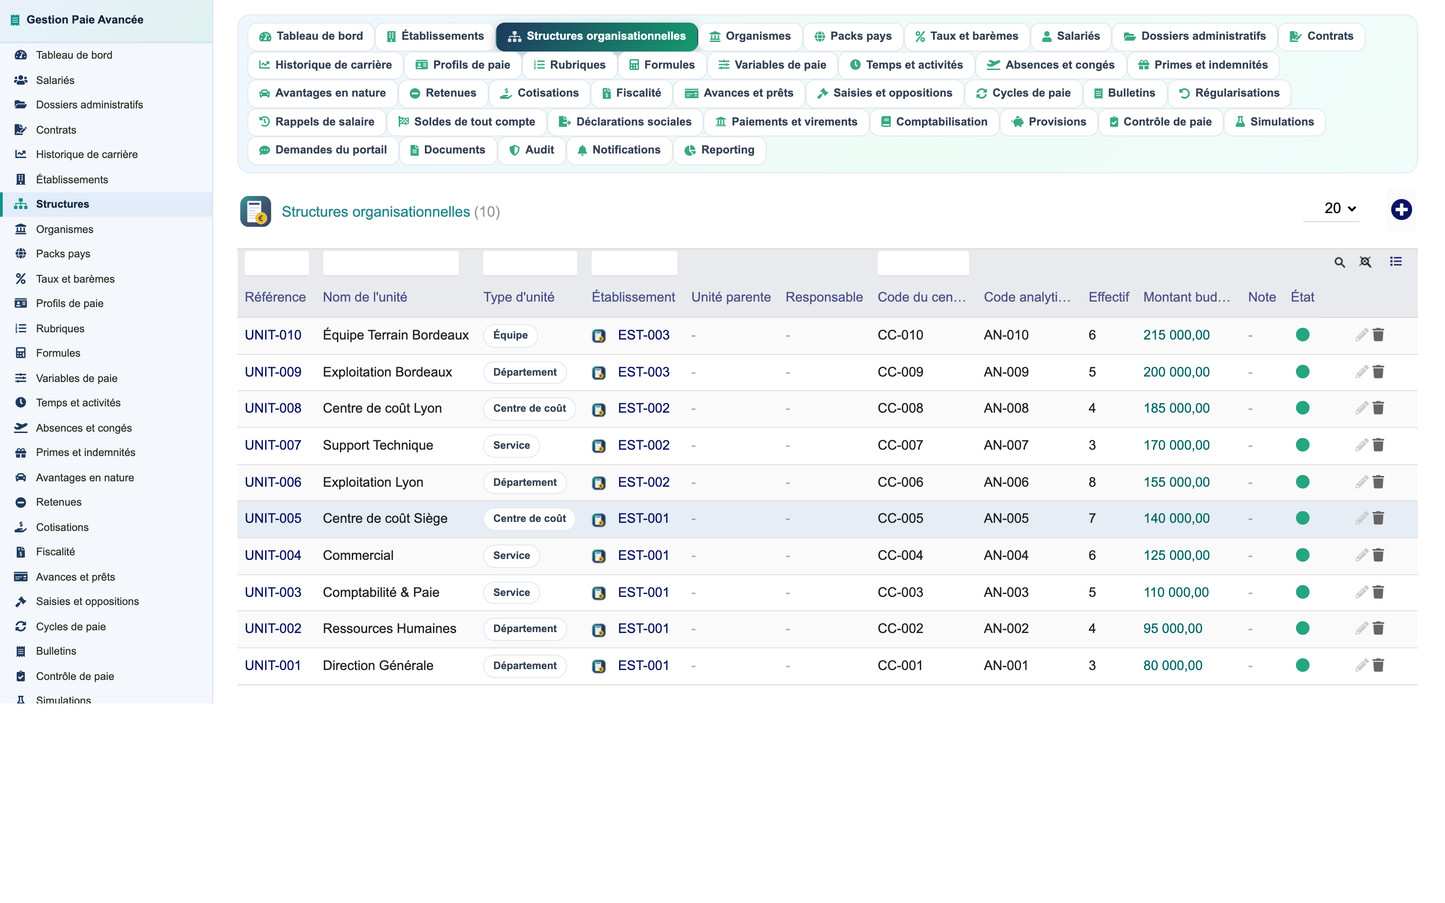The height and width of the screenshot is (903, 1445).
Task: Open the Simulations tab
Action: pos(1274,122)
